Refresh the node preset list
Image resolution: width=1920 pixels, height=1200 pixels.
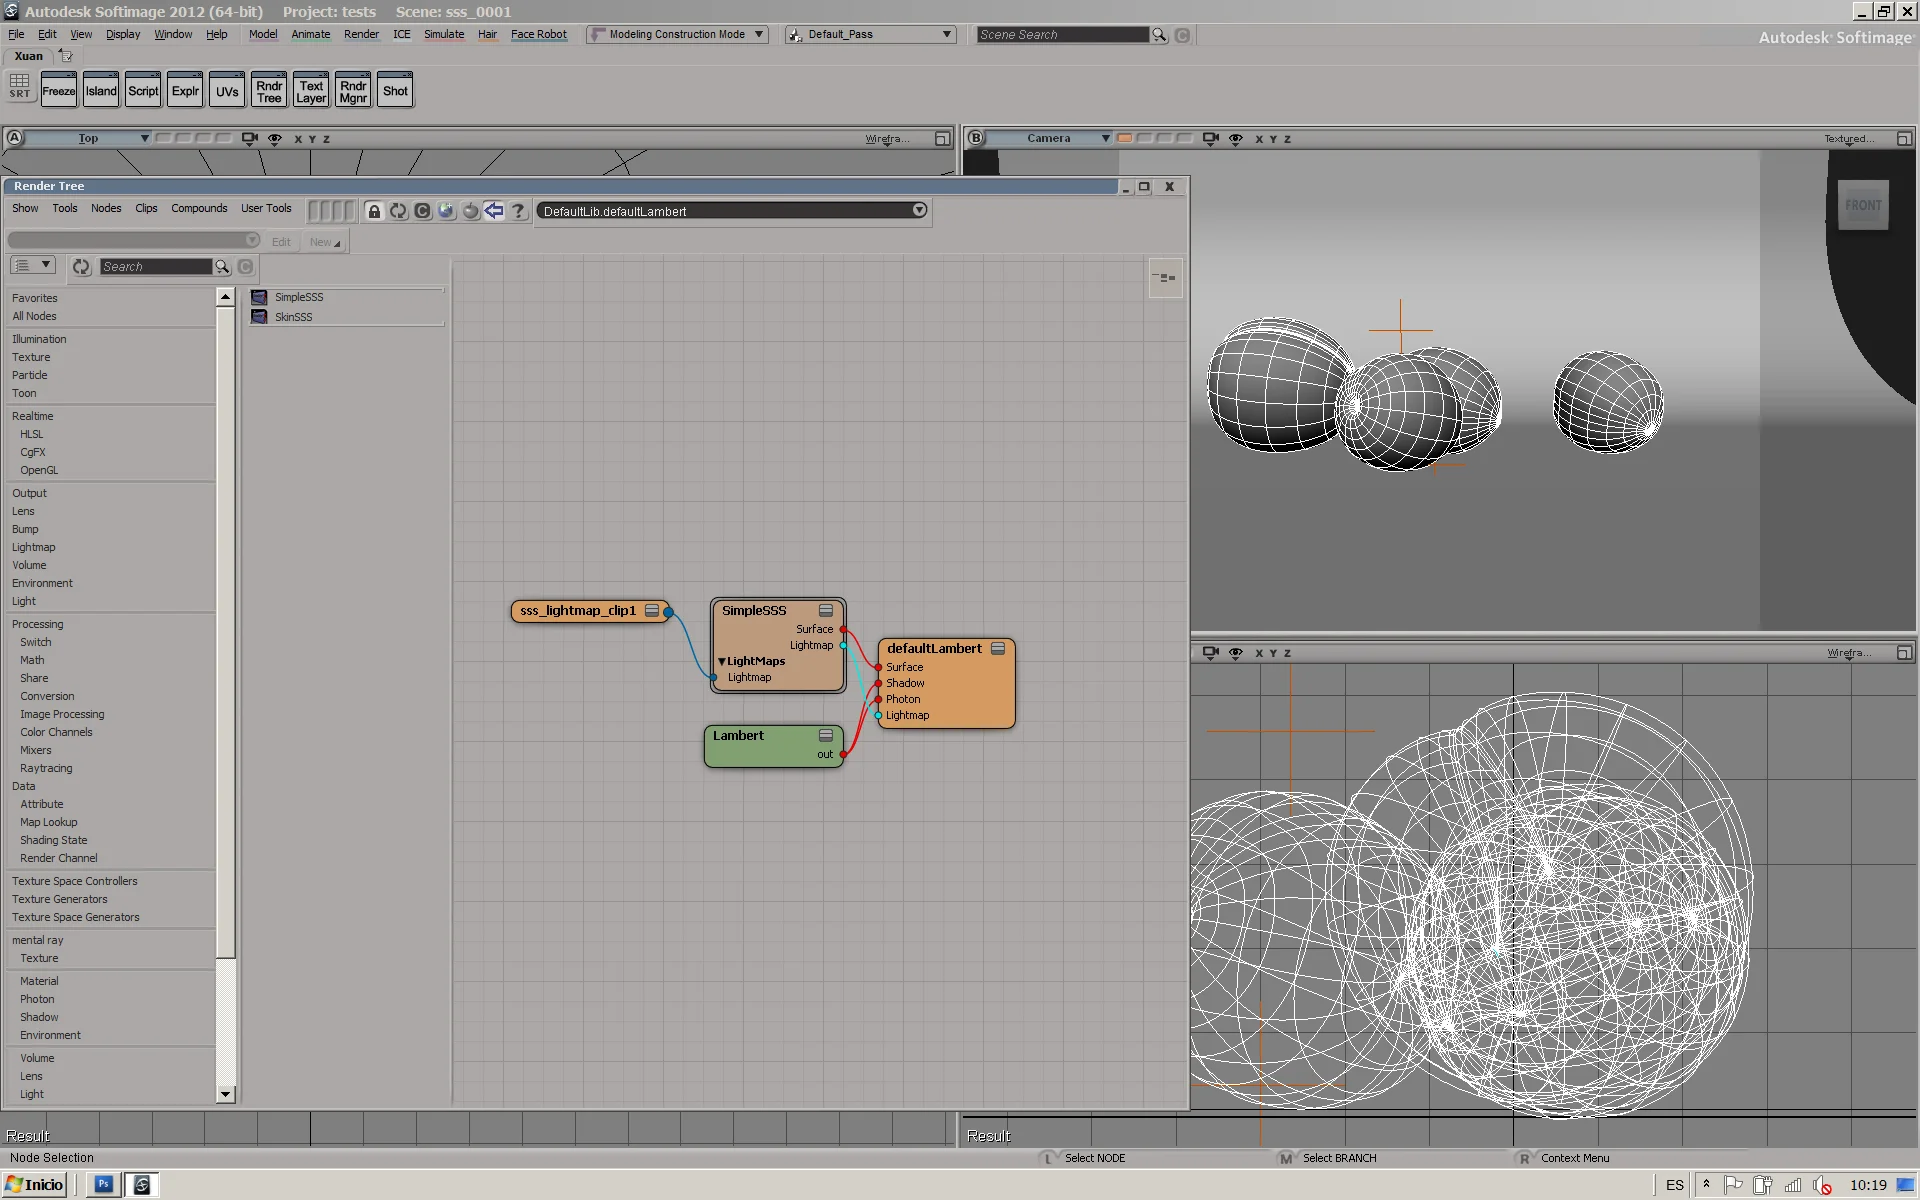click(81, 267)
